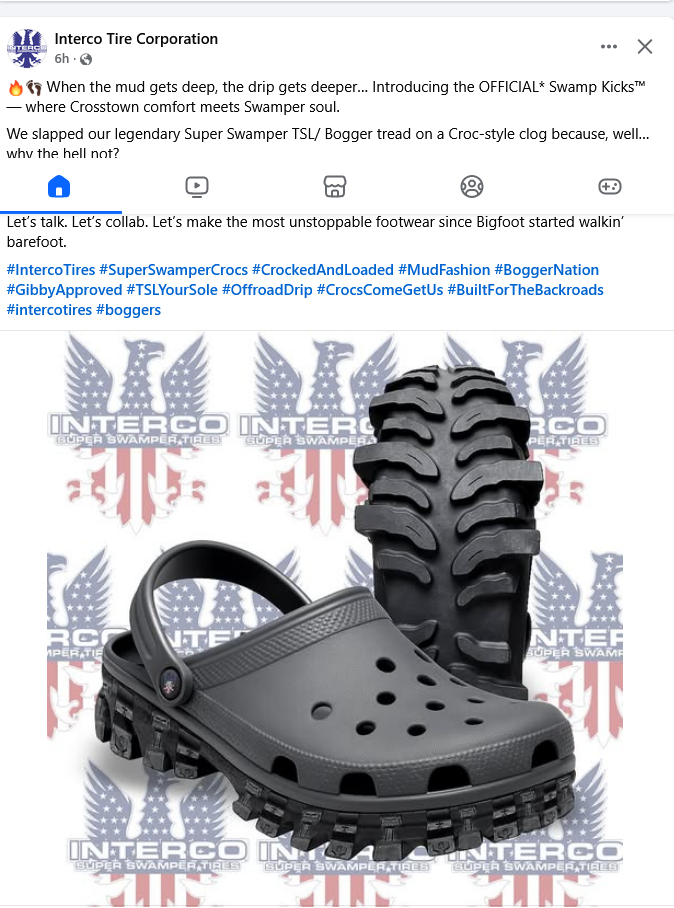Open the #GibbyApproved hashtag

pyautogui.click(x=64, y=290)
